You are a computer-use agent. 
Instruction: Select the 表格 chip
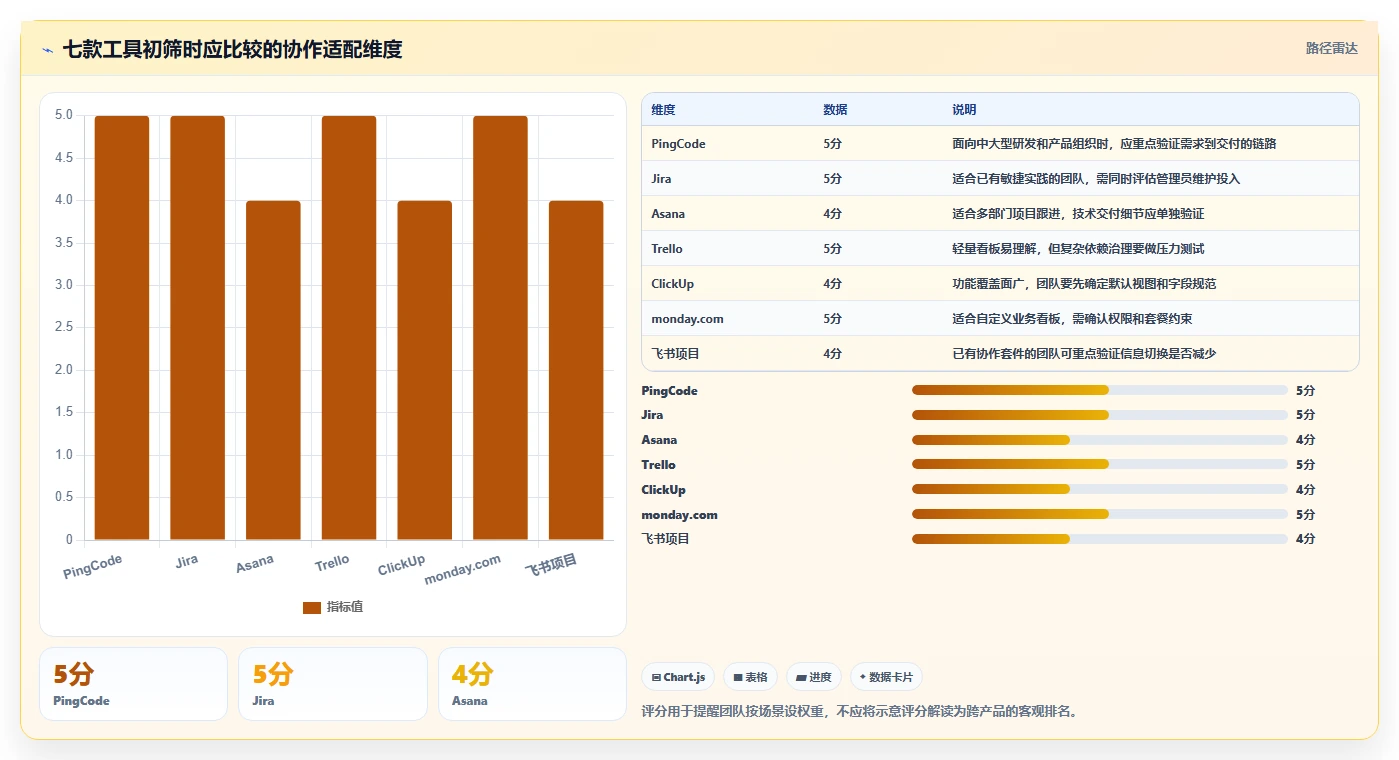coord(750,677)
